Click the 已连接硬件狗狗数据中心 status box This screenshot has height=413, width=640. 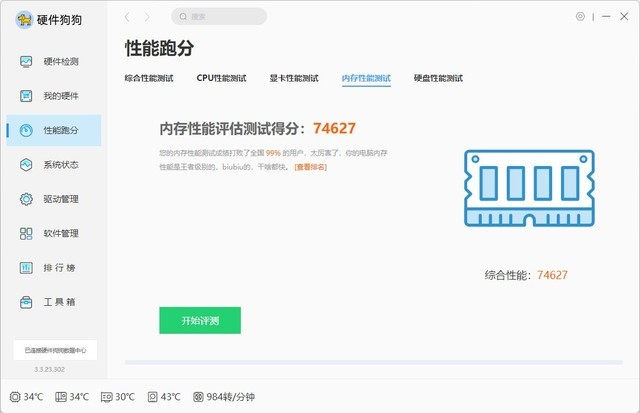point(55,350)
